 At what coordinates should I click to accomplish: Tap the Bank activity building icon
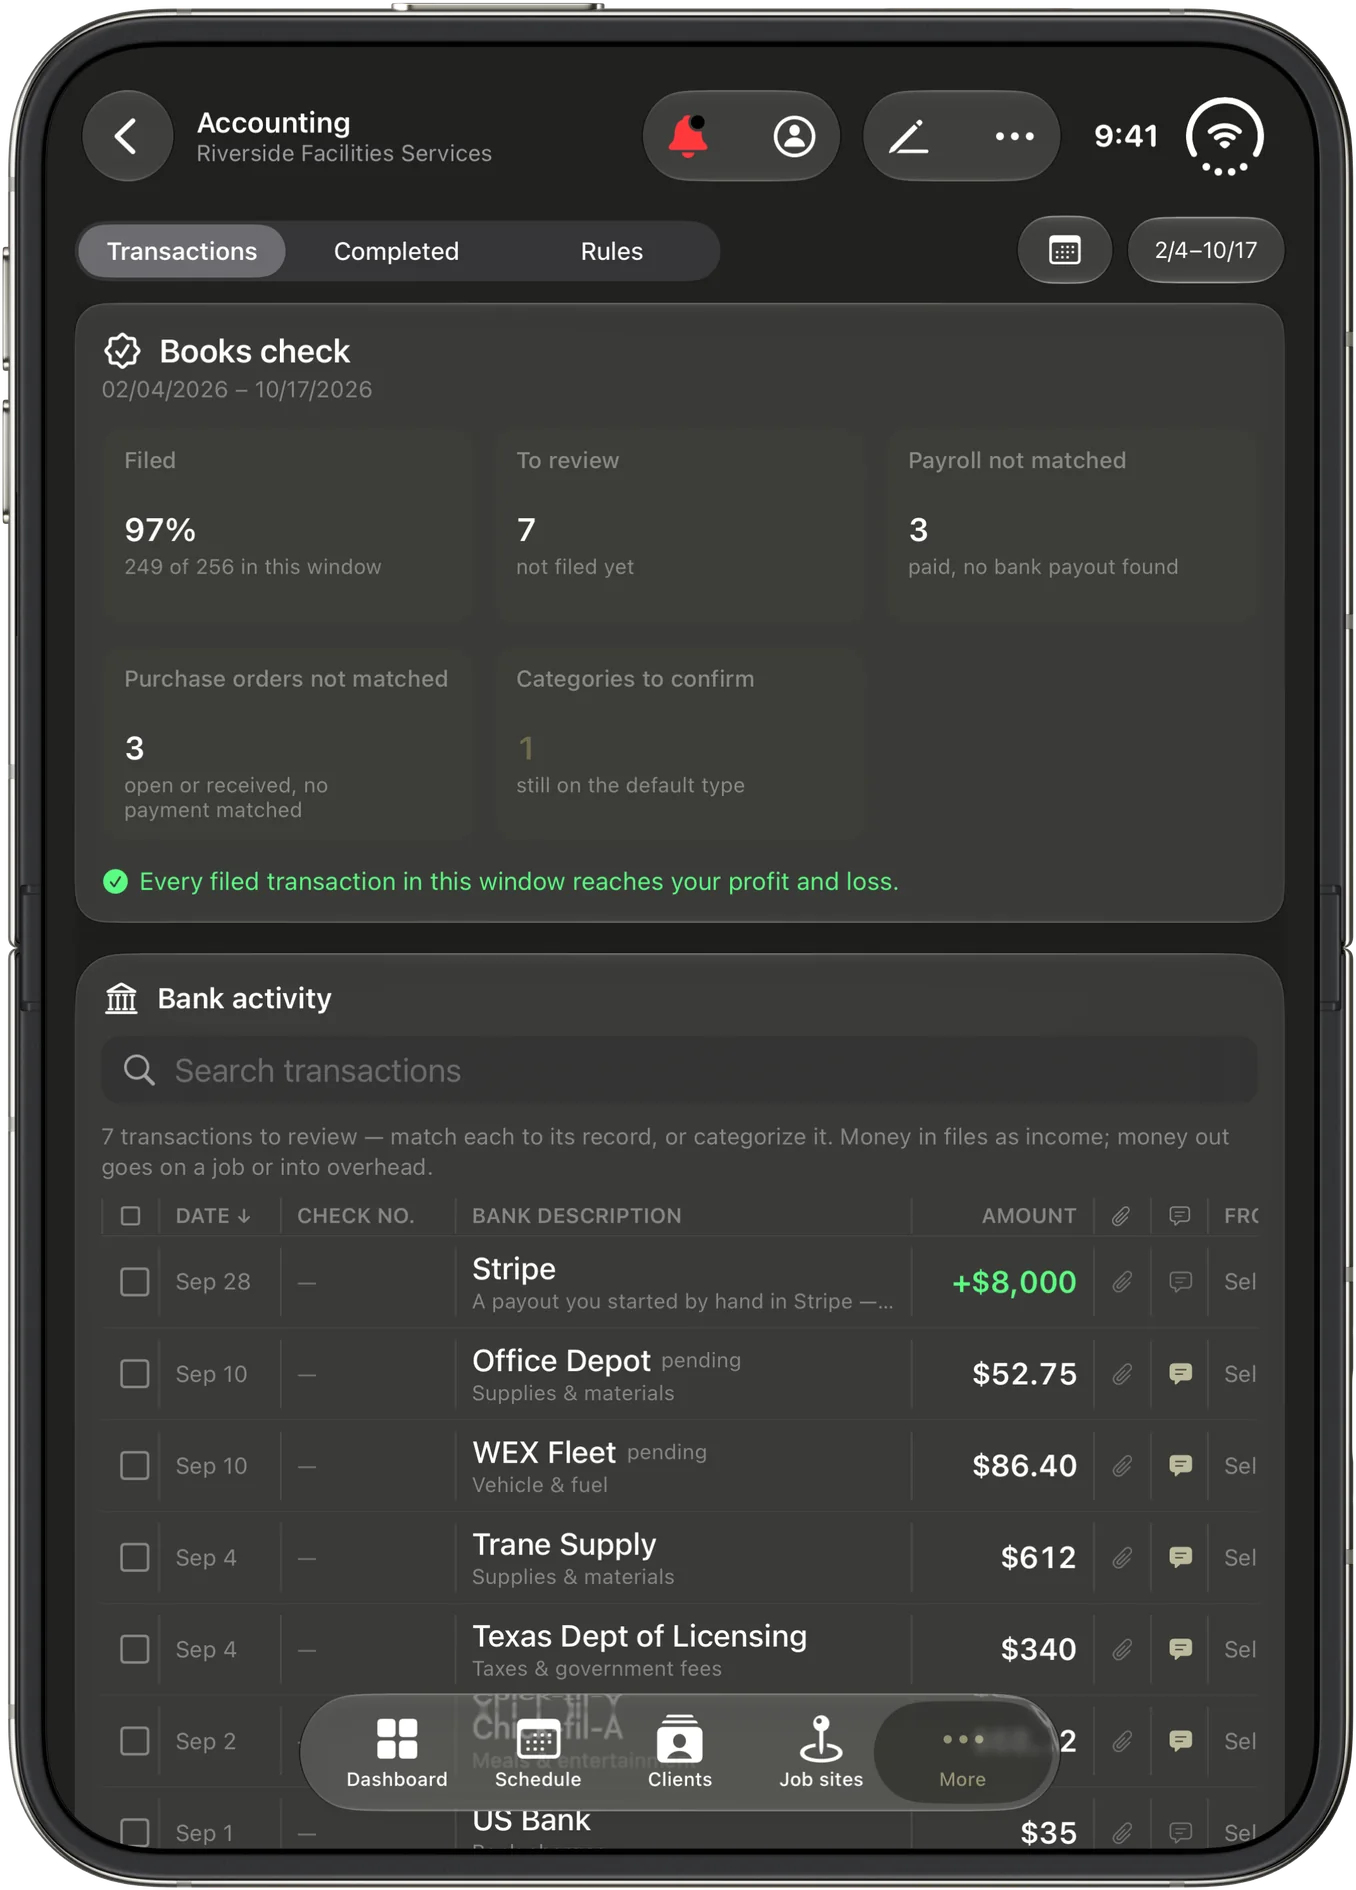click(x=121, y=998)
